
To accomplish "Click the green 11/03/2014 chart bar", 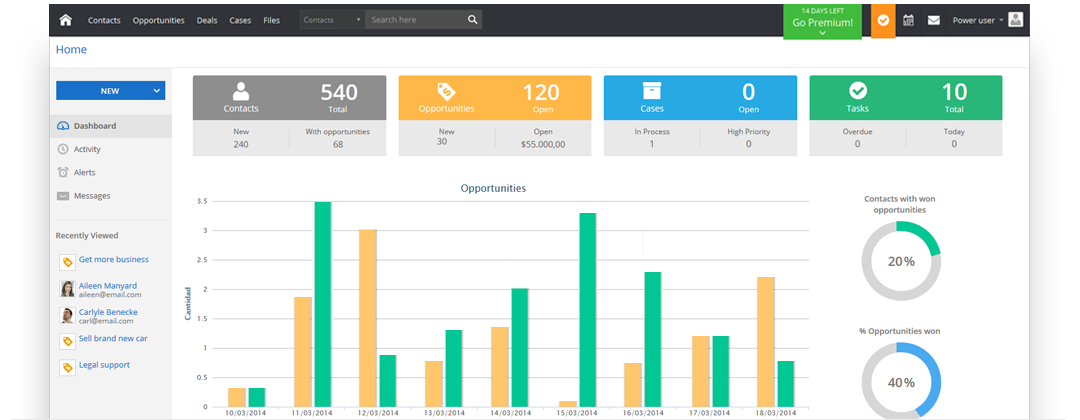I will click(x=322, y=304).
